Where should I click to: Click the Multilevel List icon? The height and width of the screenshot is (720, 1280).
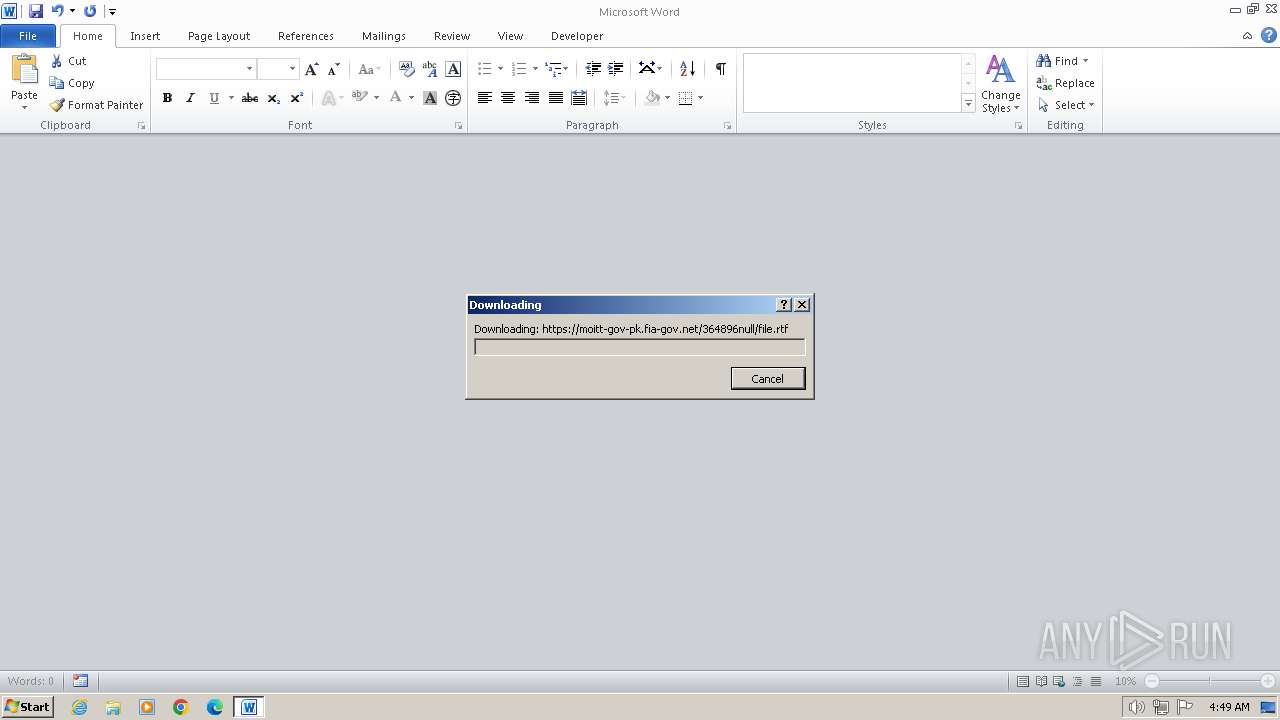click(x=553, y=69)
